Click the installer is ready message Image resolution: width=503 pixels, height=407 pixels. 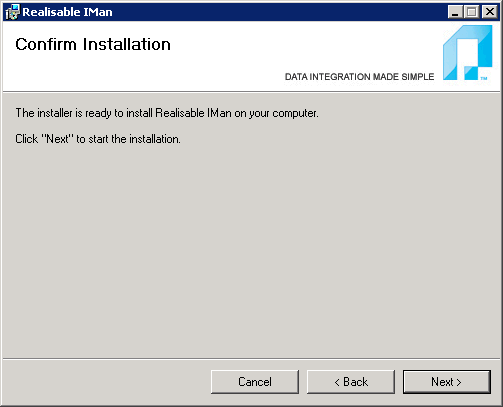[x=167, y=113]
